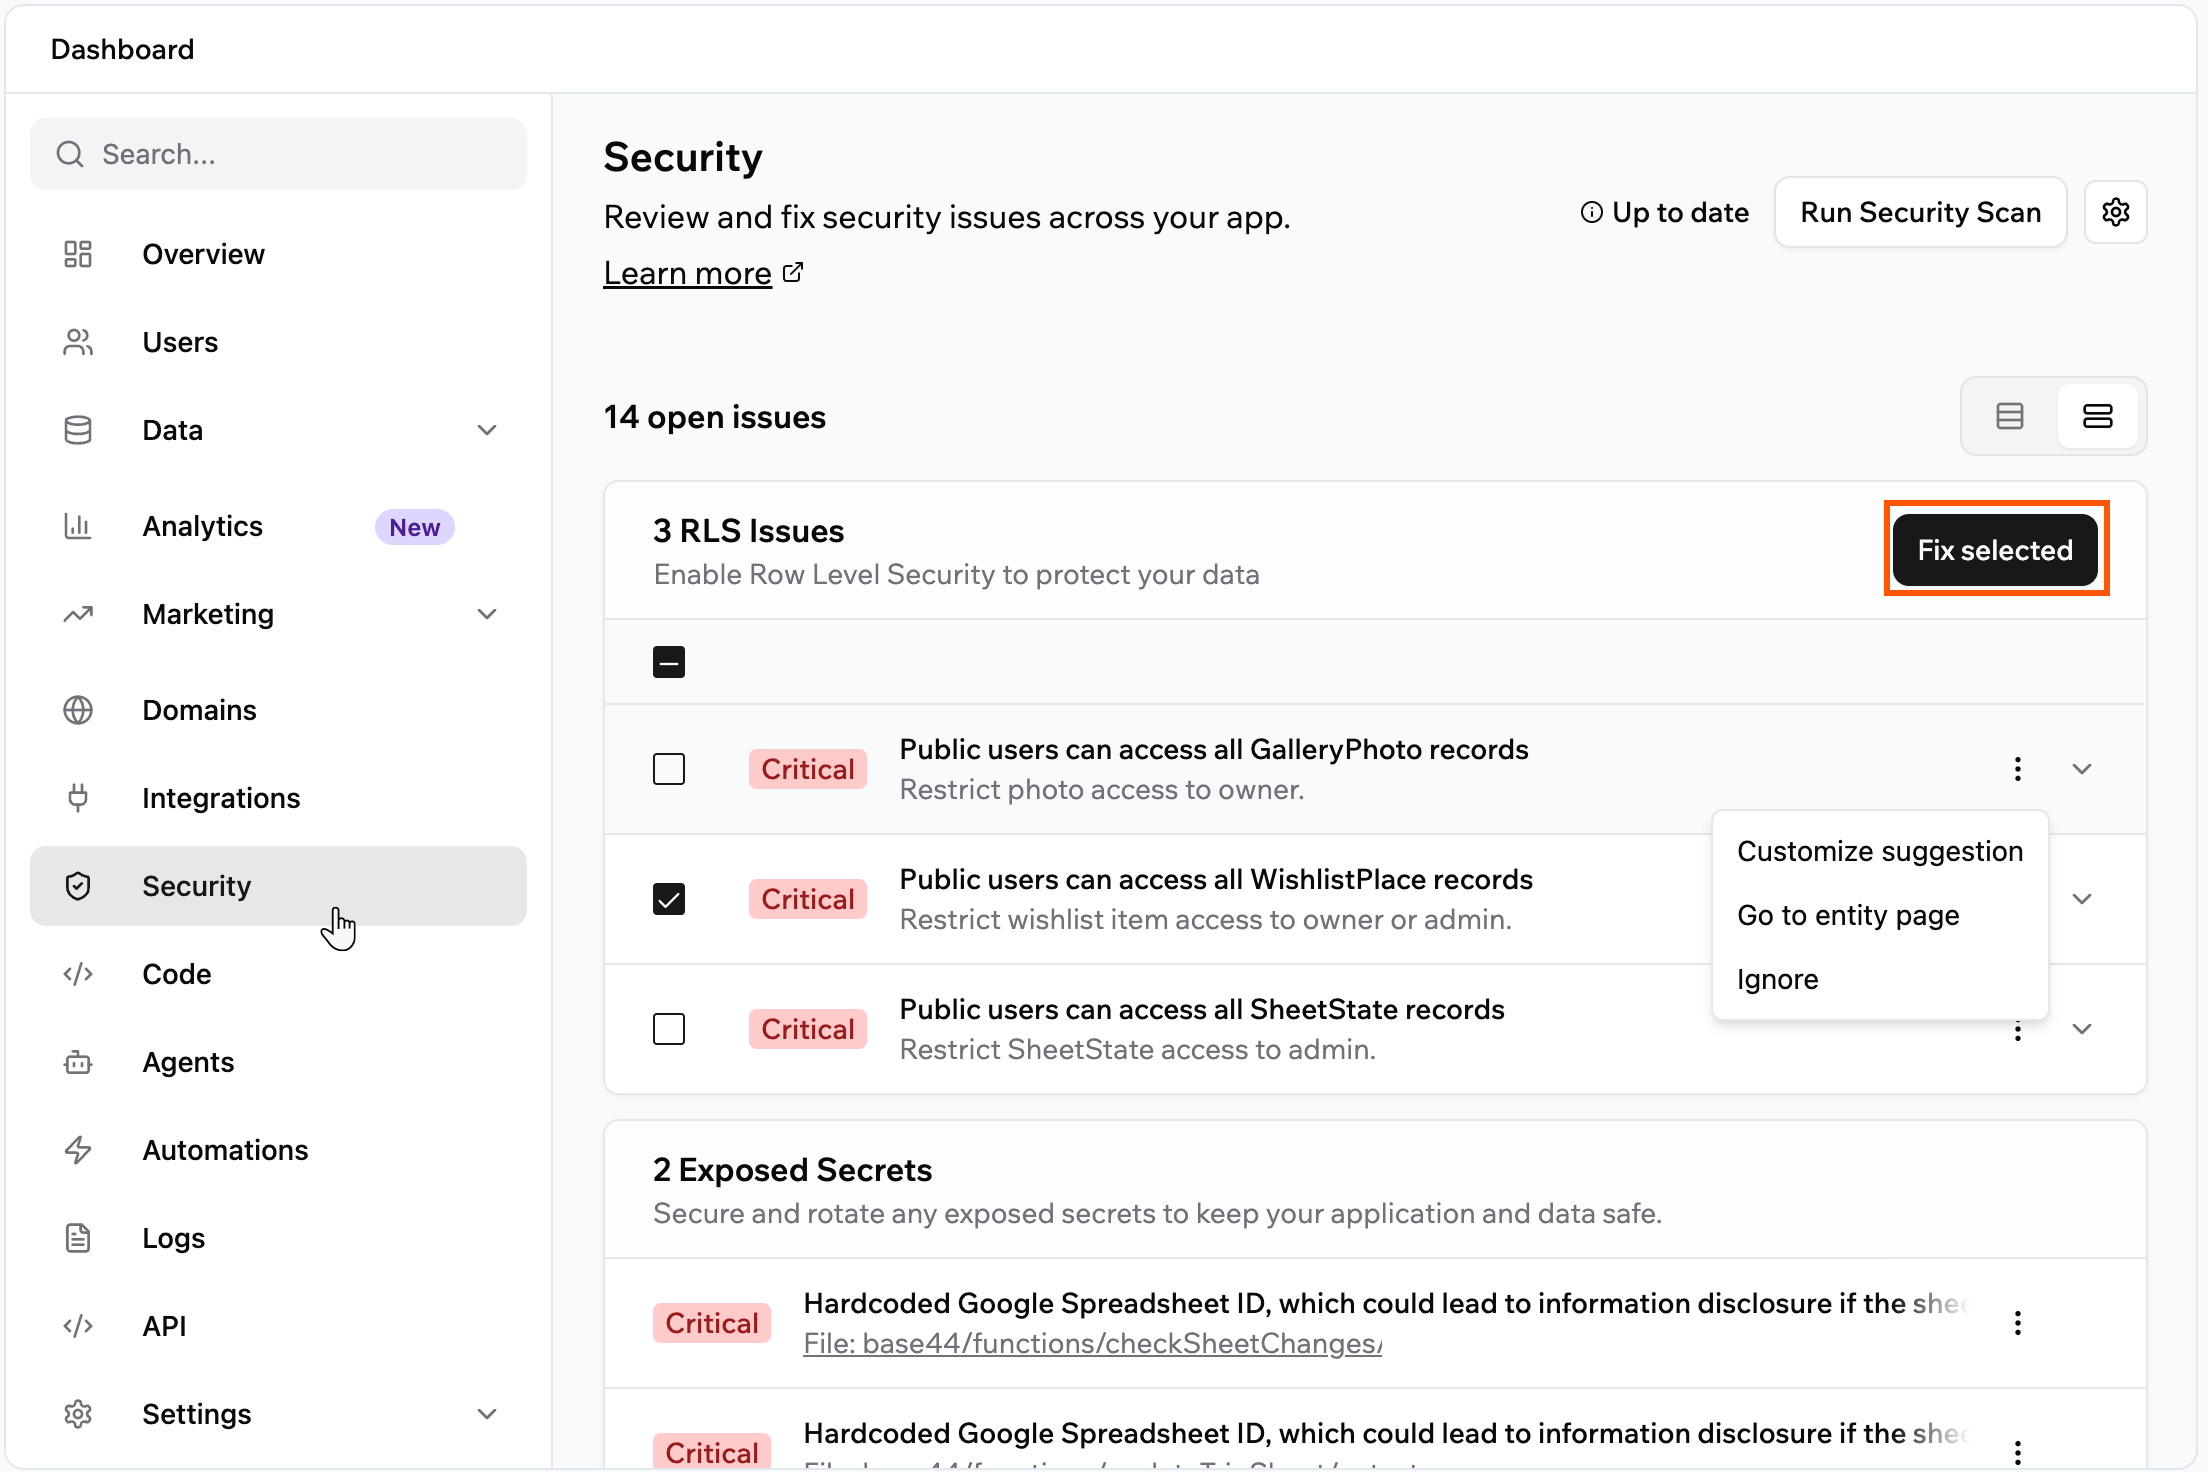This screenshot has width=2208, height=1472.
Task: Click the Settings gear icon in sidebar
Action: [78, 1414]
